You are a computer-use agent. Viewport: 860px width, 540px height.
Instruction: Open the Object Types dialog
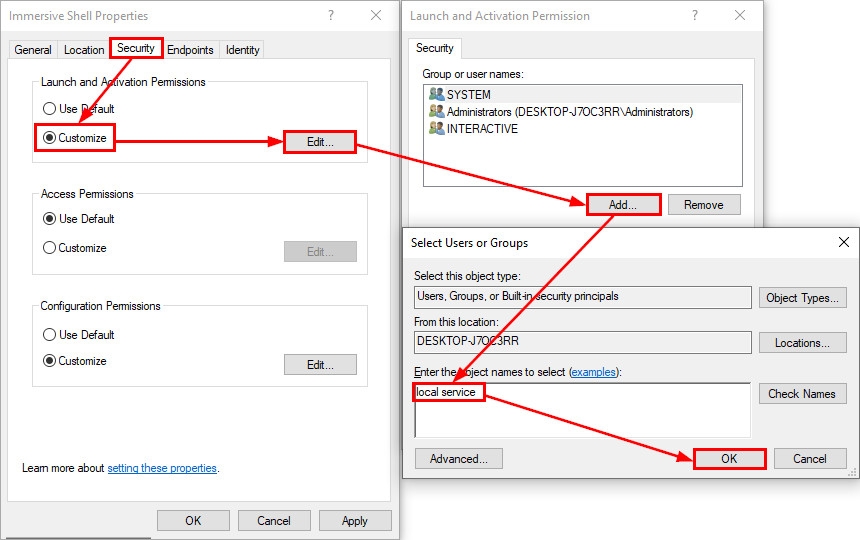click(802, 298)
